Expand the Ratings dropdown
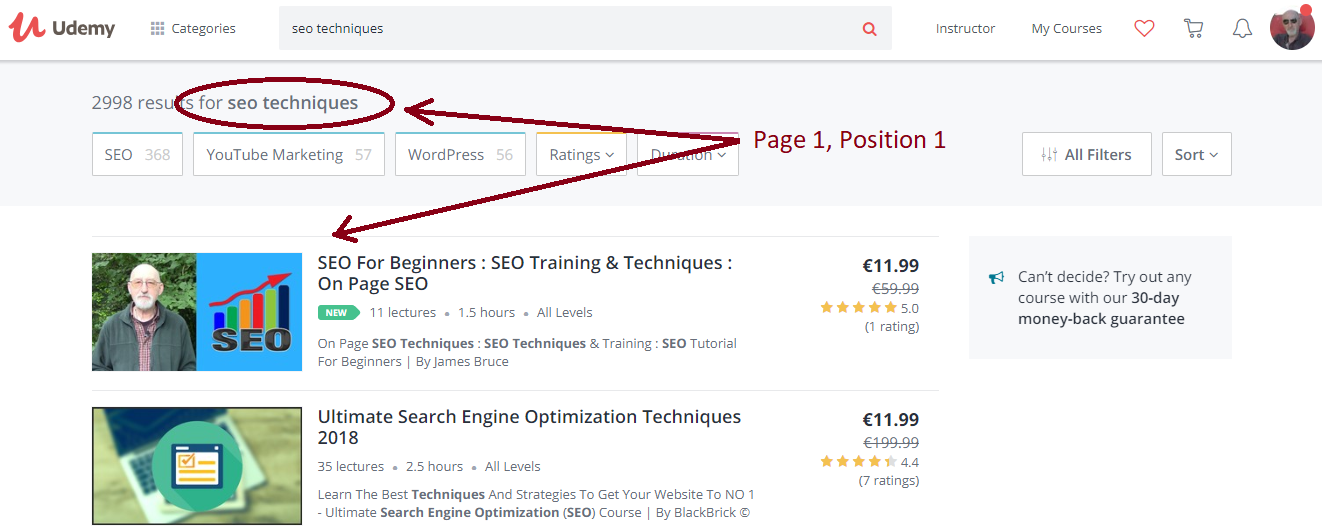Viewport: 1322px width, 532px height. pyautogui.click(x=581, y=155)
